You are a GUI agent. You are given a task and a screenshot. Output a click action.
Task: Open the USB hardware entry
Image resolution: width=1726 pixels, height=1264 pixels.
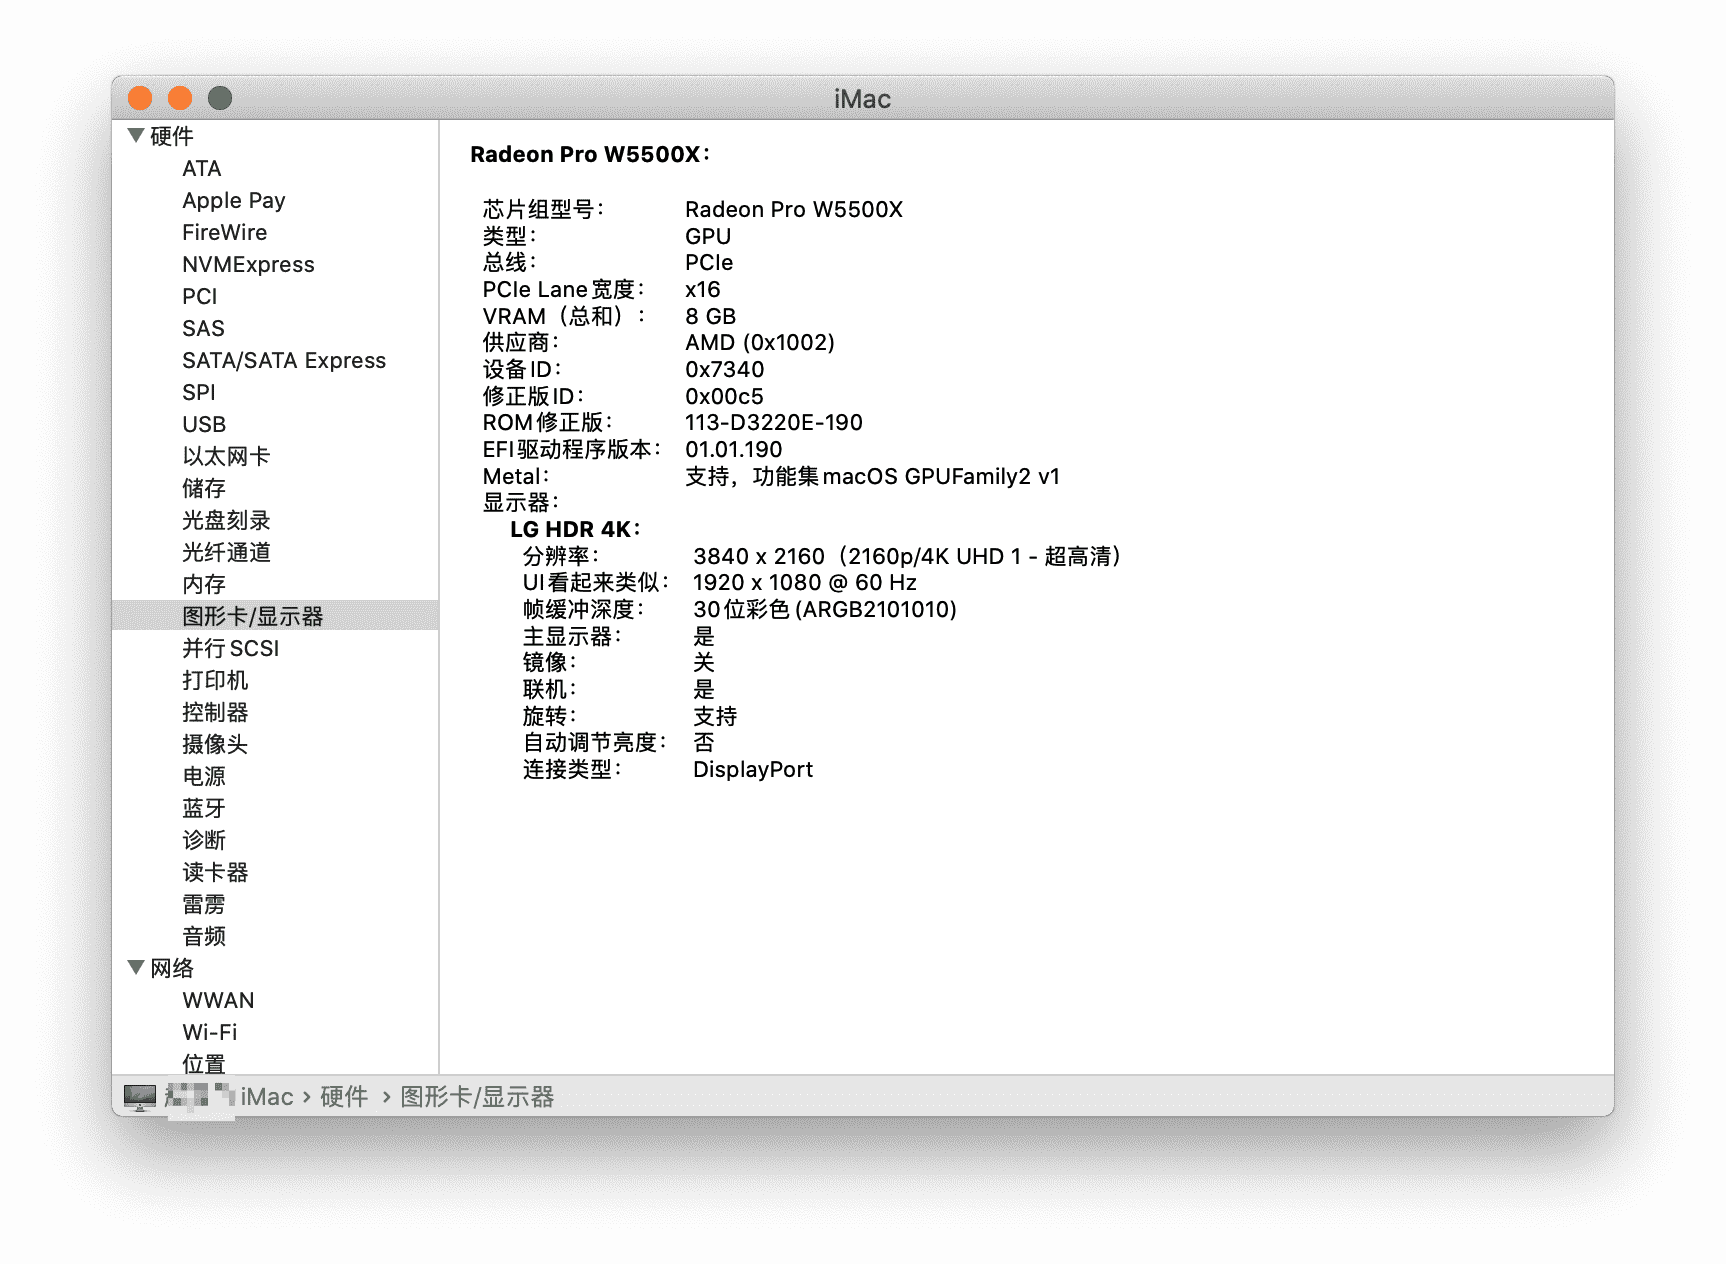204,425
